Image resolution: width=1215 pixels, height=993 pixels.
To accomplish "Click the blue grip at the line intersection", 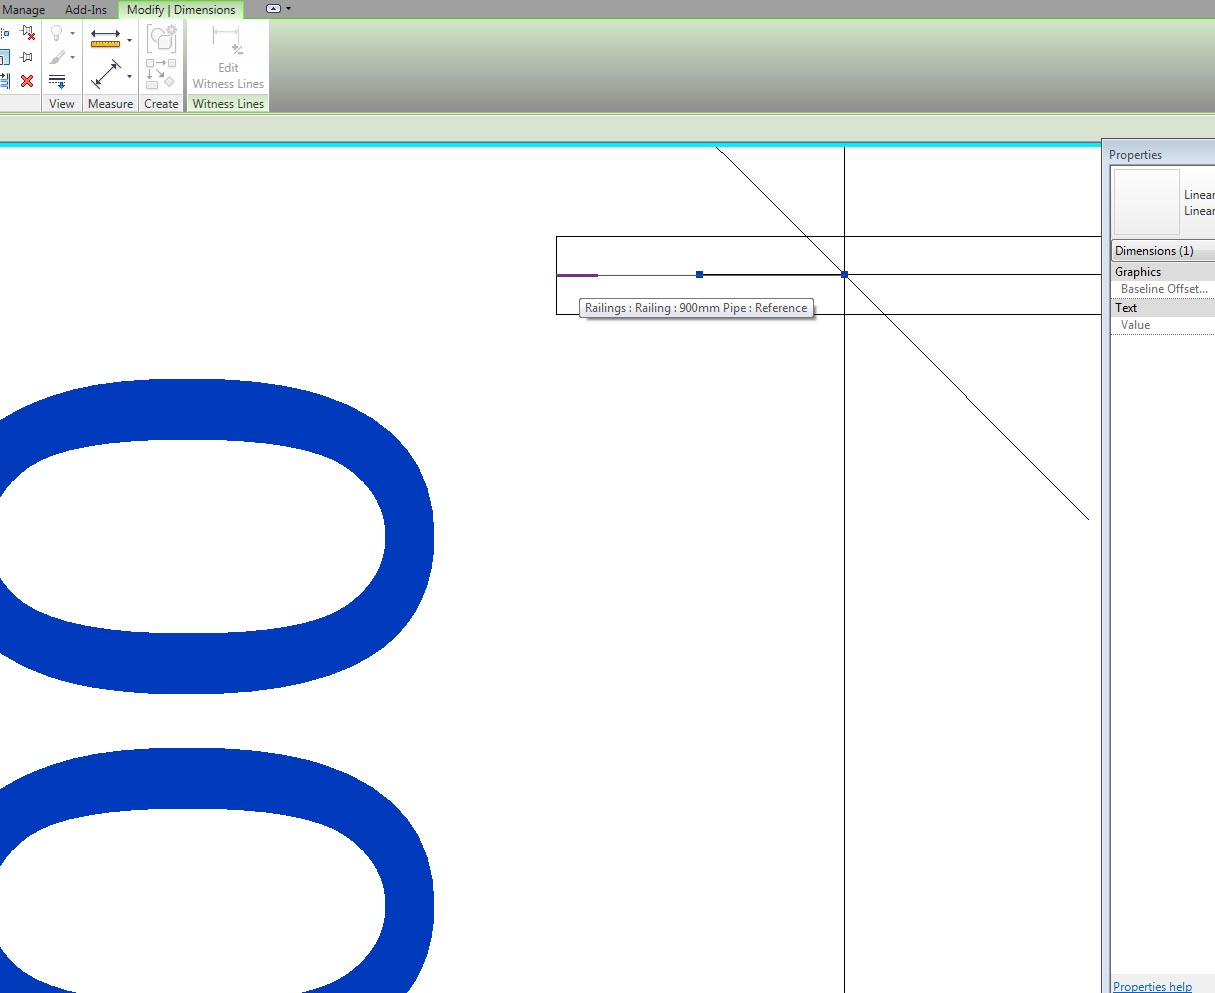I will click(x=845, y=274).
